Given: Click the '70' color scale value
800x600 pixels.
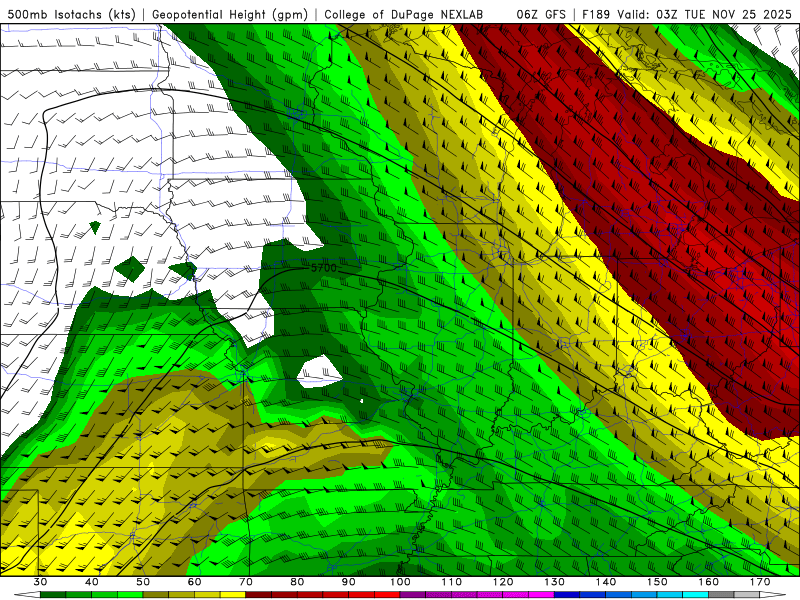Looking at the screenshot, I should click(246, 582).
